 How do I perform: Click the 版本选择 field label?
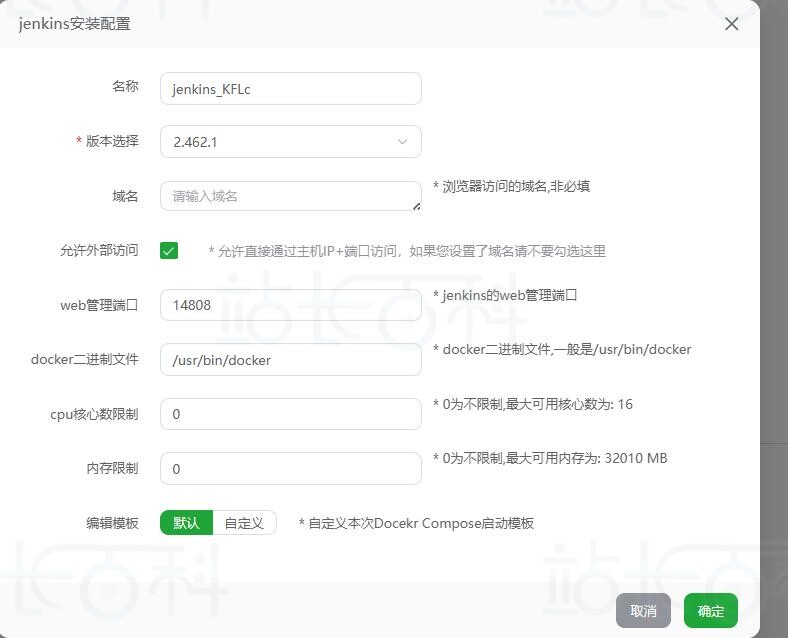coord(112,141)
